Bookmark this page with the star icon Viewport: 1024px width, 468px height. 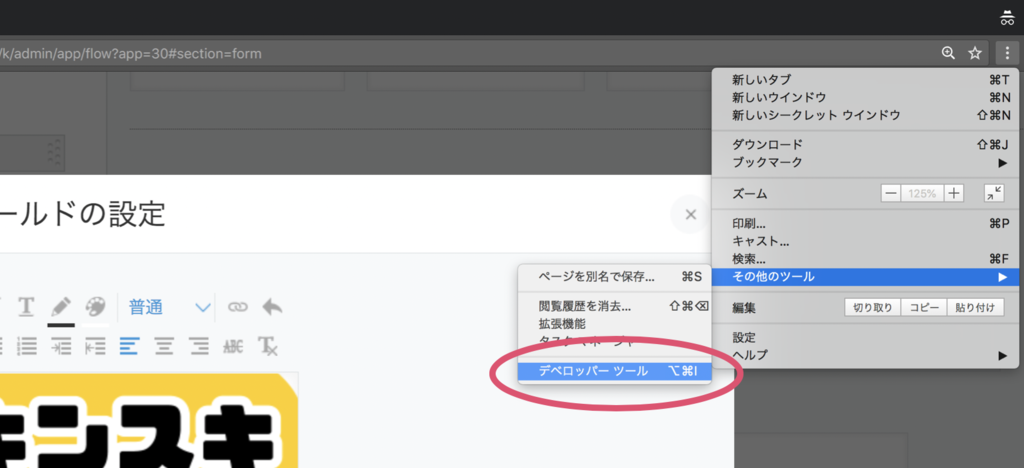975,54
